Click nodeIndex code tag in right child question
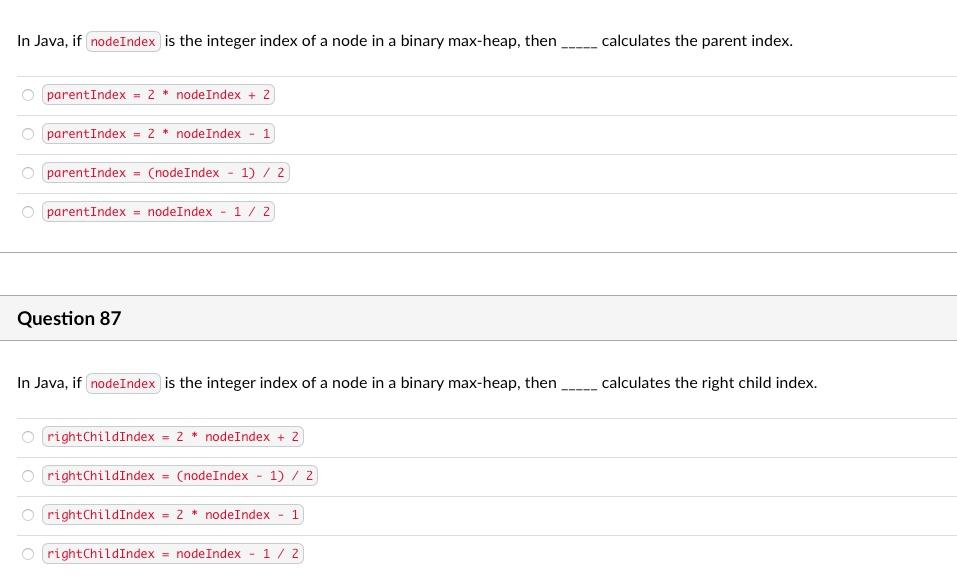Screen dimensions: 957x582 (x=123, y=384)
